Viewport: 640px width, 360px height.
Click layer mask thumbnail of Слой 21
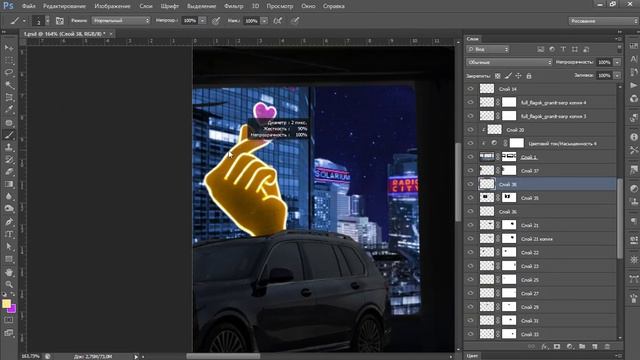coord(509,225)
